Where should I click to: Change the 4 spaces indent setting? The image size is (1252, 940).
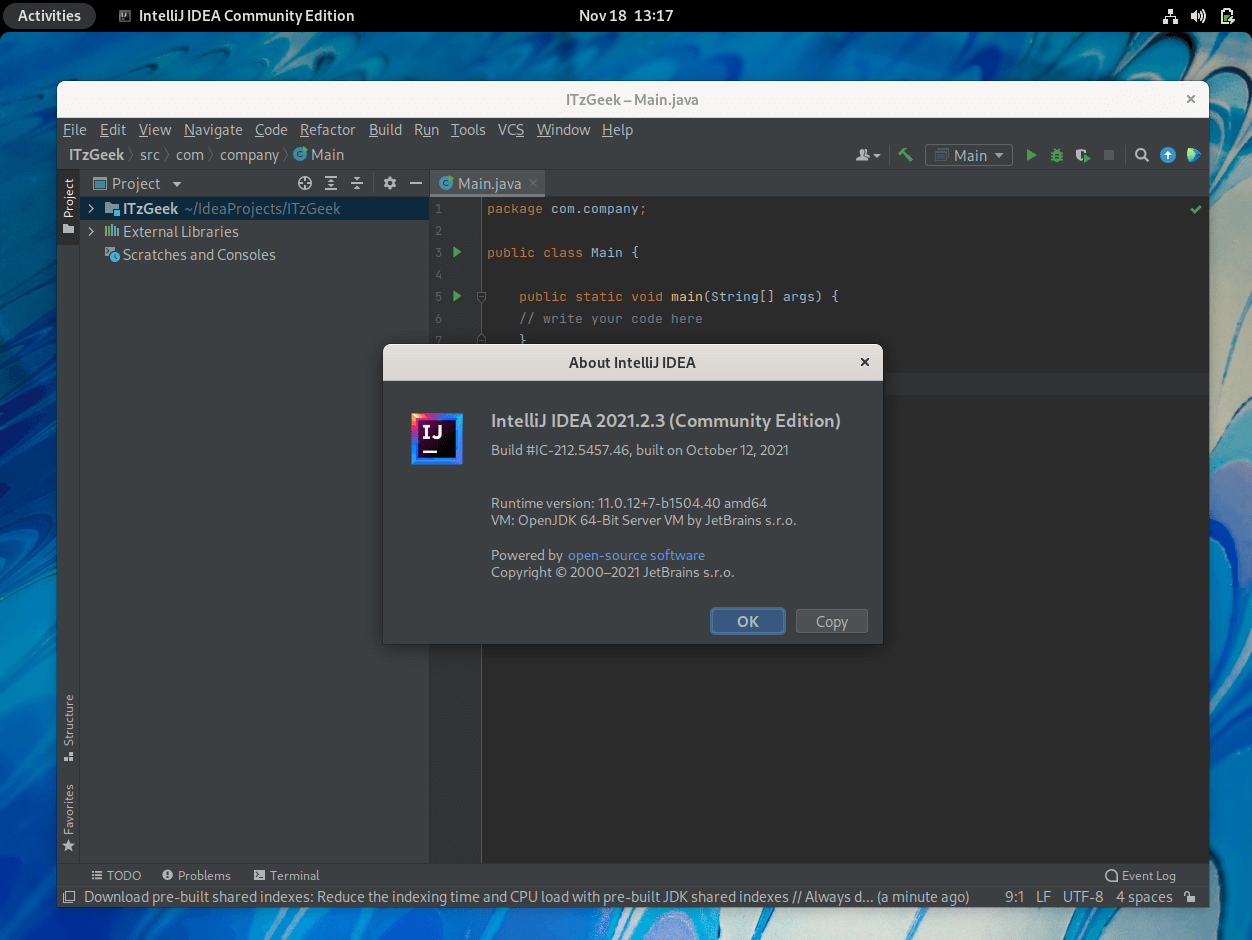[1144, 897]
